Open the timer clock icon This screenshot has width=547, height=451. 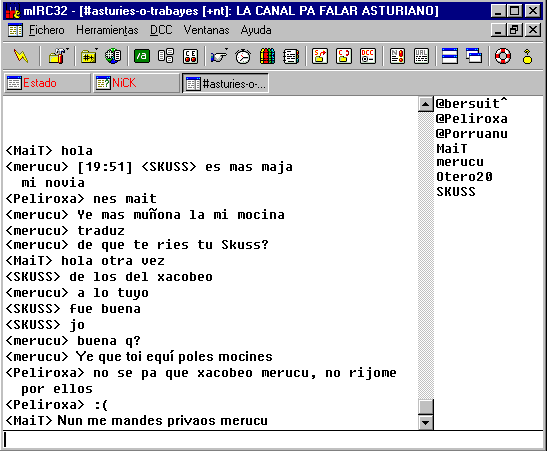coord(243,56)
